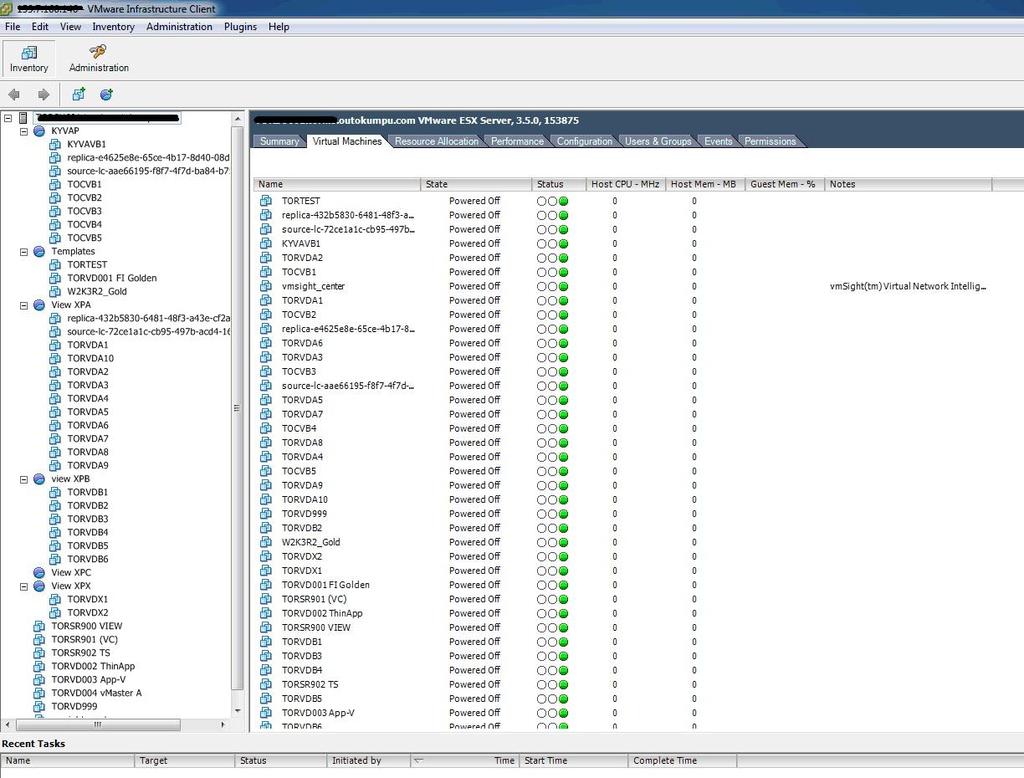Sort by Guest Mem - % column

tap(783, 184)
